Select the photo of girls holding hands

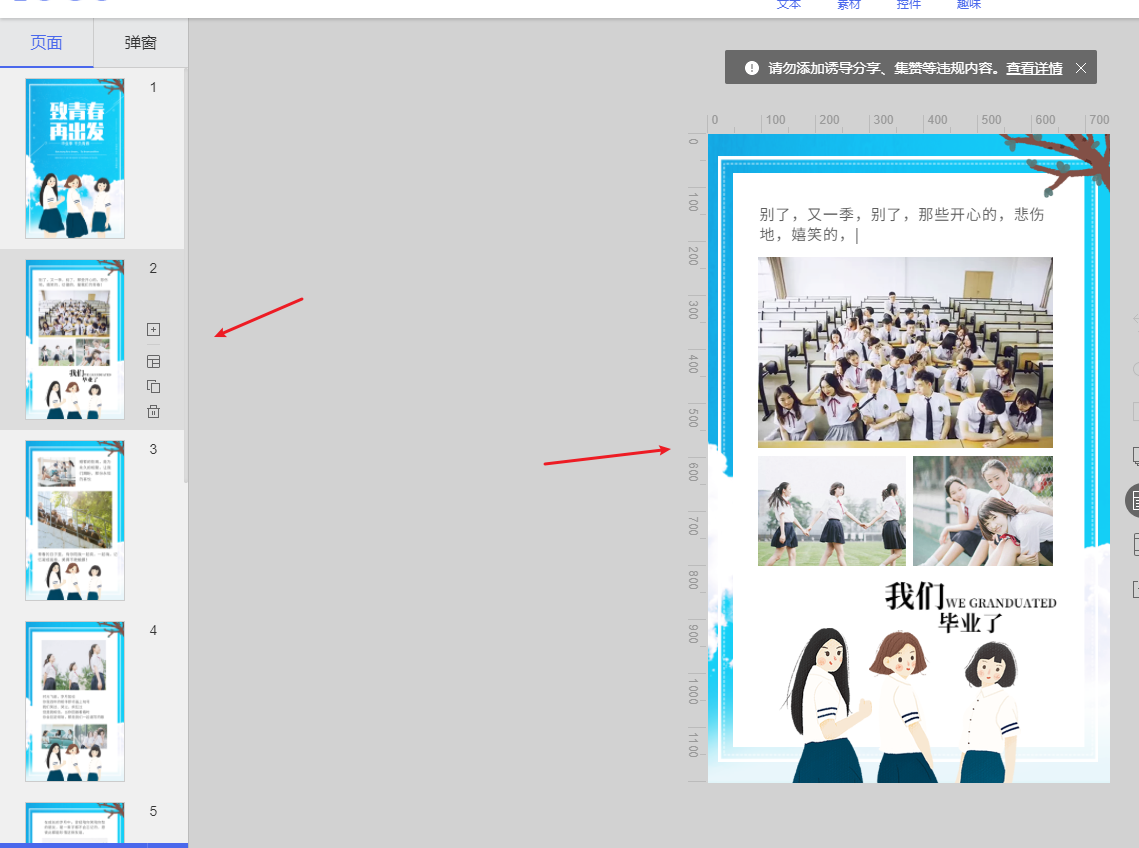[832, 511]
